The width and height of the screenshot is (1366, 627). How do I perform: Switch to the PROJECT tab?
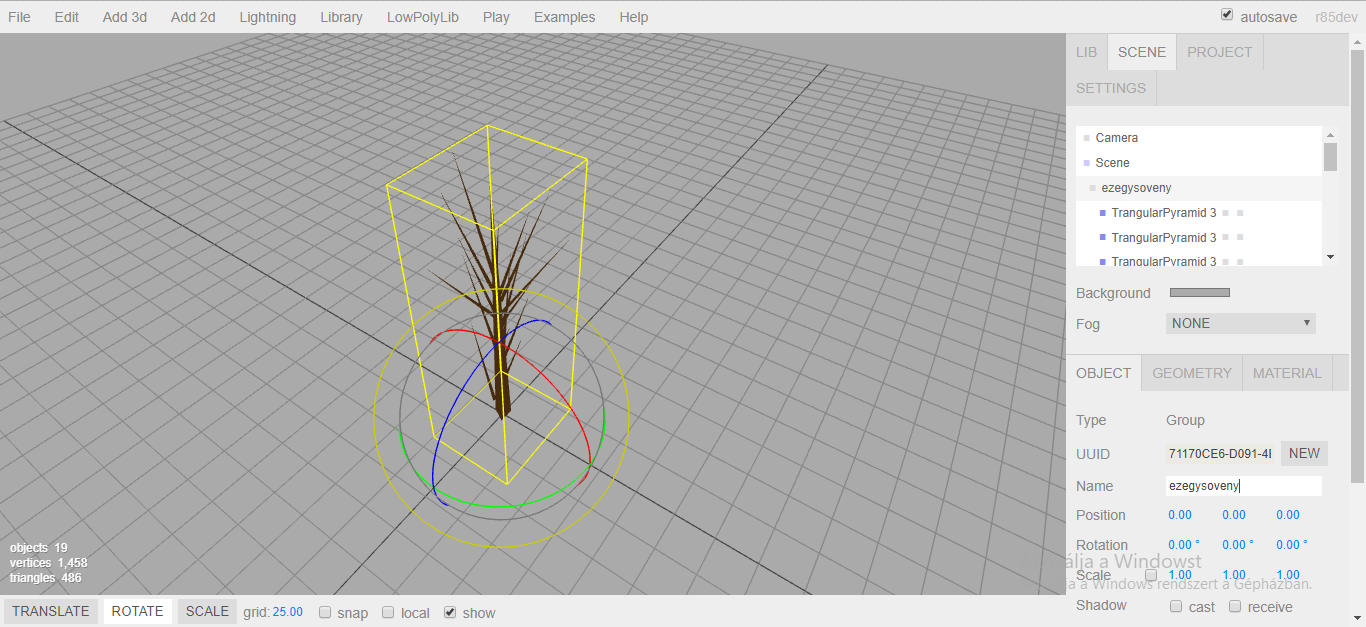pos(1220,52)
